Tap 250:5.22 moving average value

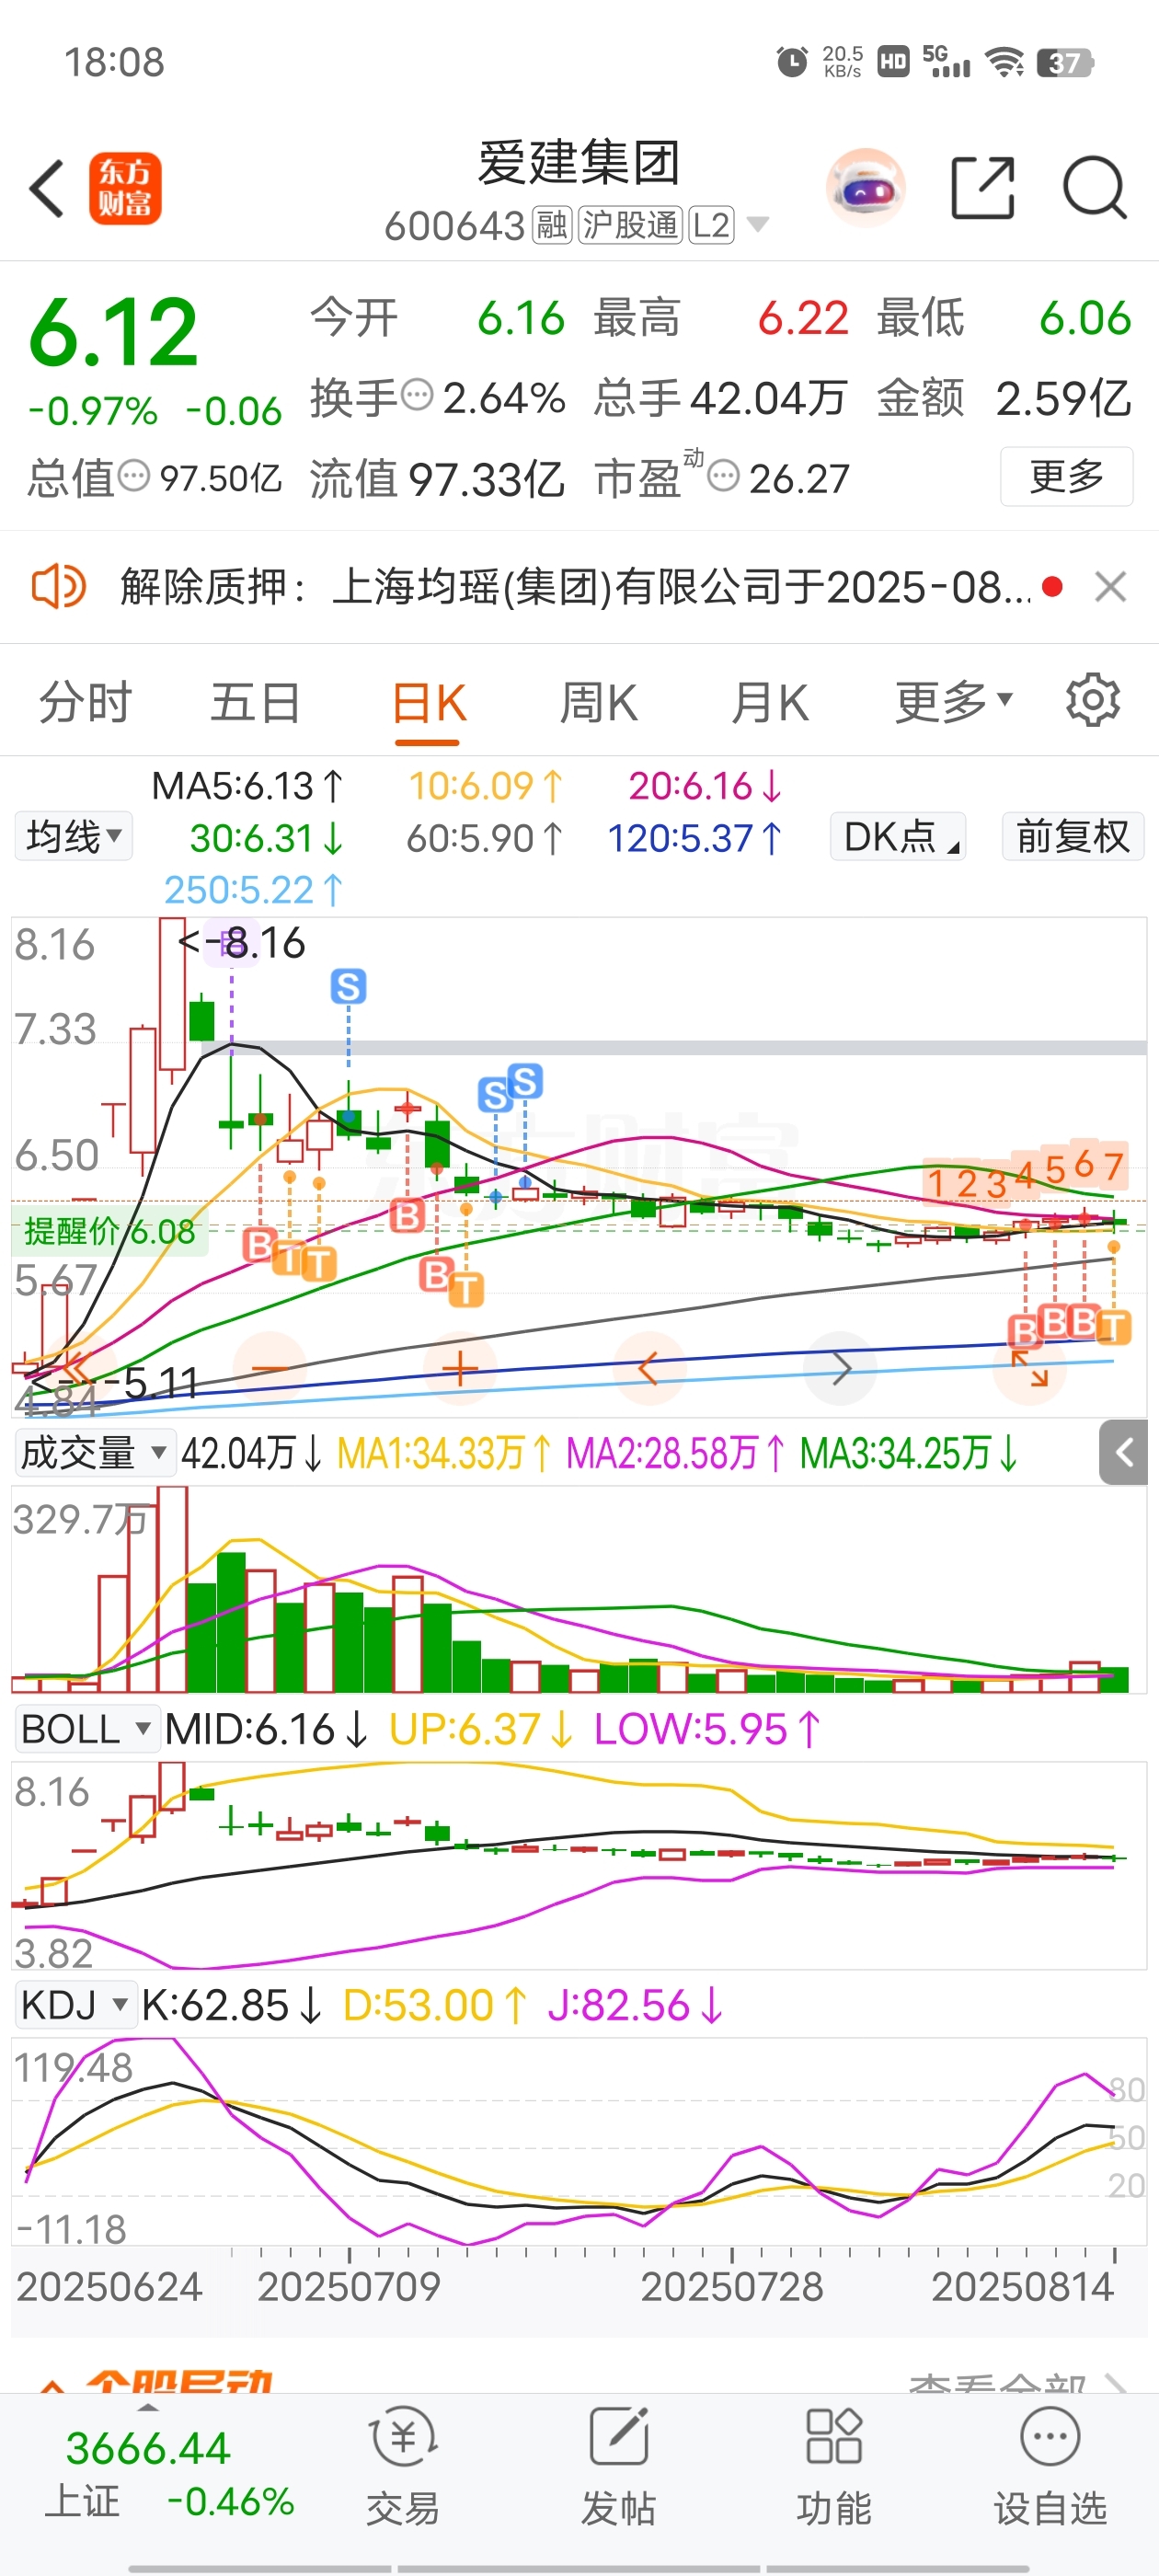254,889
